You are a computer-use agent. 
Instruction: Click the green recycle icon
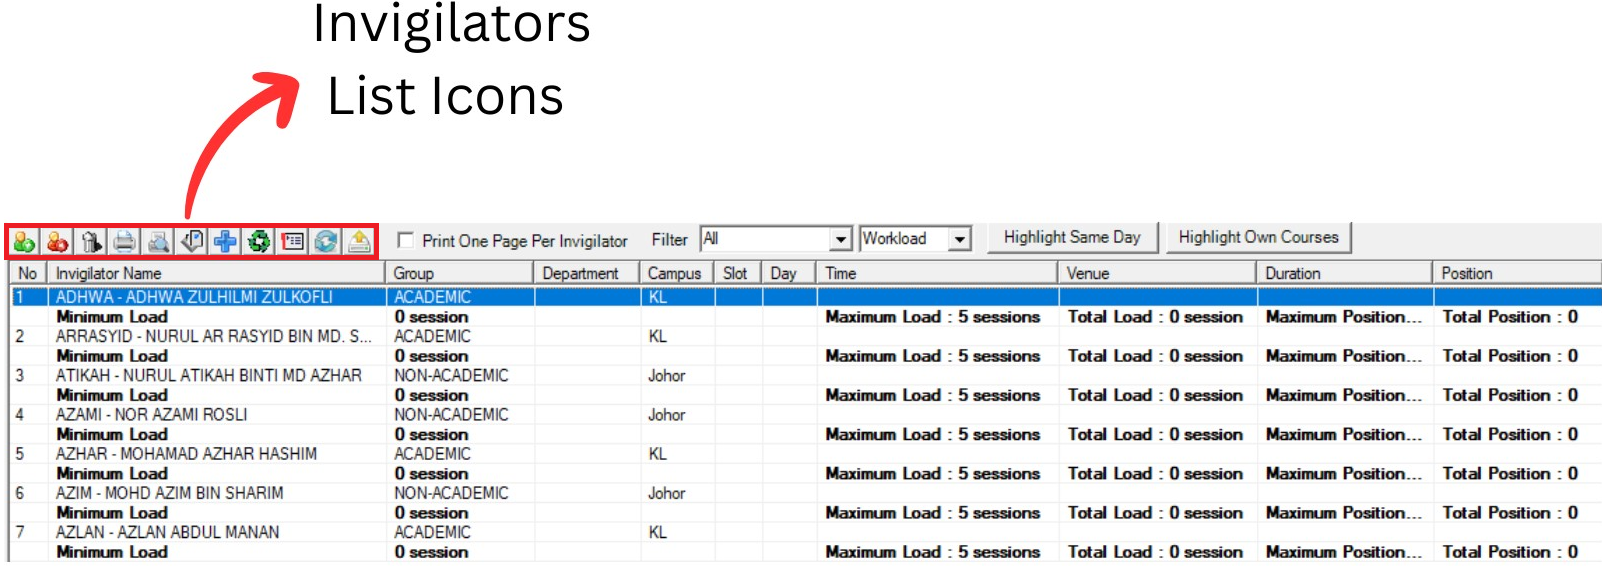[259, 241]
